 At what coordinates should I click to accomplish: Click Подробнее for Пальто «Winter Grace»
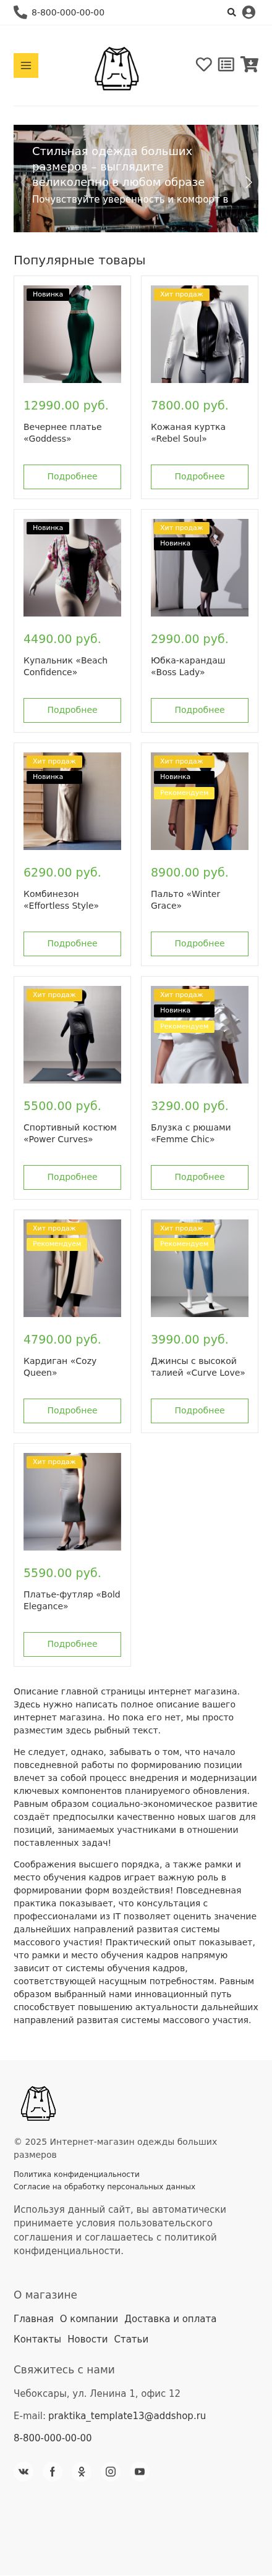pos(200,943)
